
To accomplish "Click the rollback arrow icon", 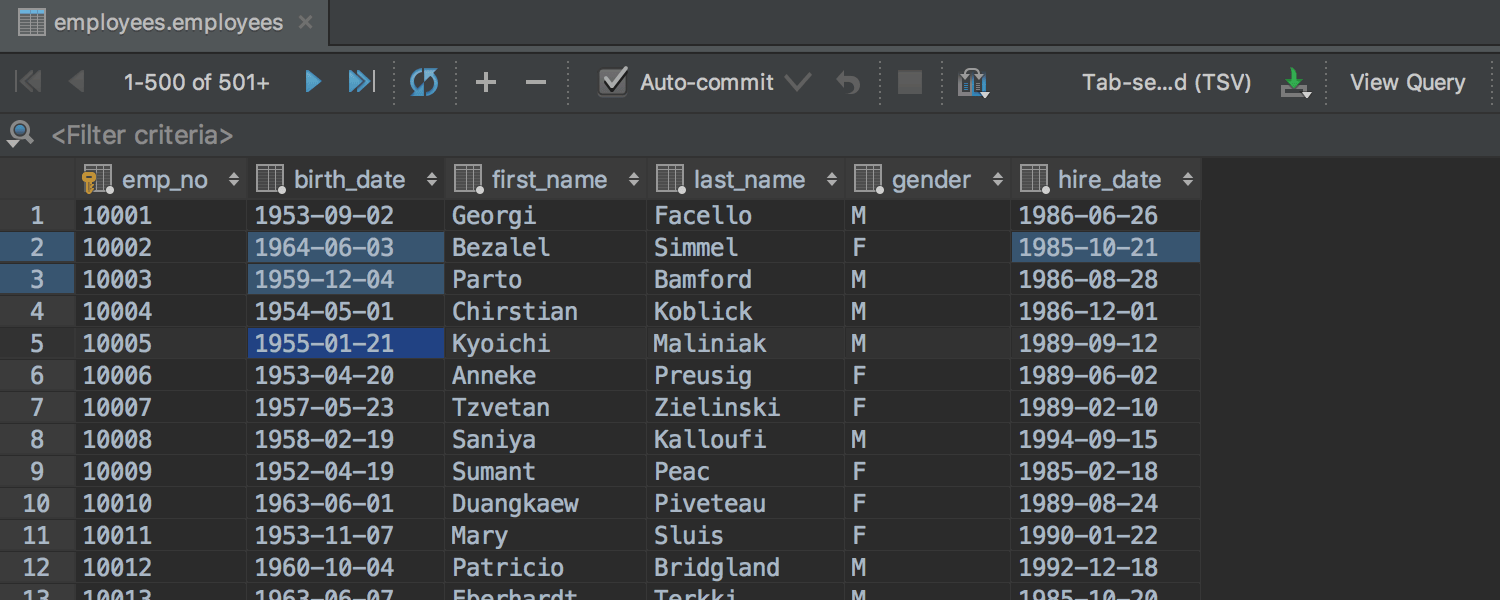I will 848,82.
